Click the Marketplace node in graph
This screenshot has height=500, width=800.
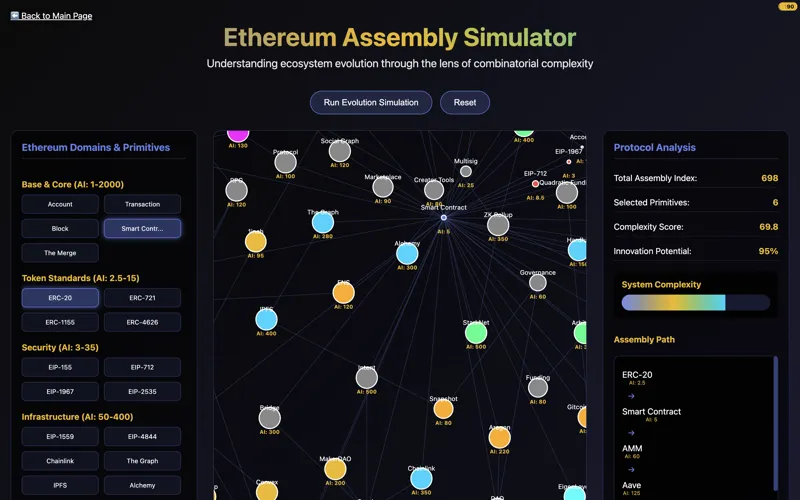pyautogui.click(x=383, y=187)
